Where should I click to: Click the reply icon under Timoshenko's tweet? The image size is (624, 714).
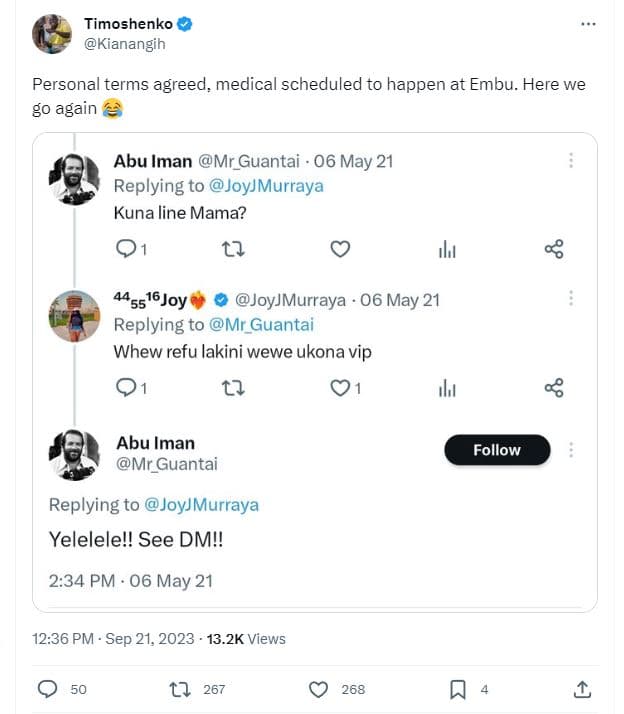pos(47,689)
